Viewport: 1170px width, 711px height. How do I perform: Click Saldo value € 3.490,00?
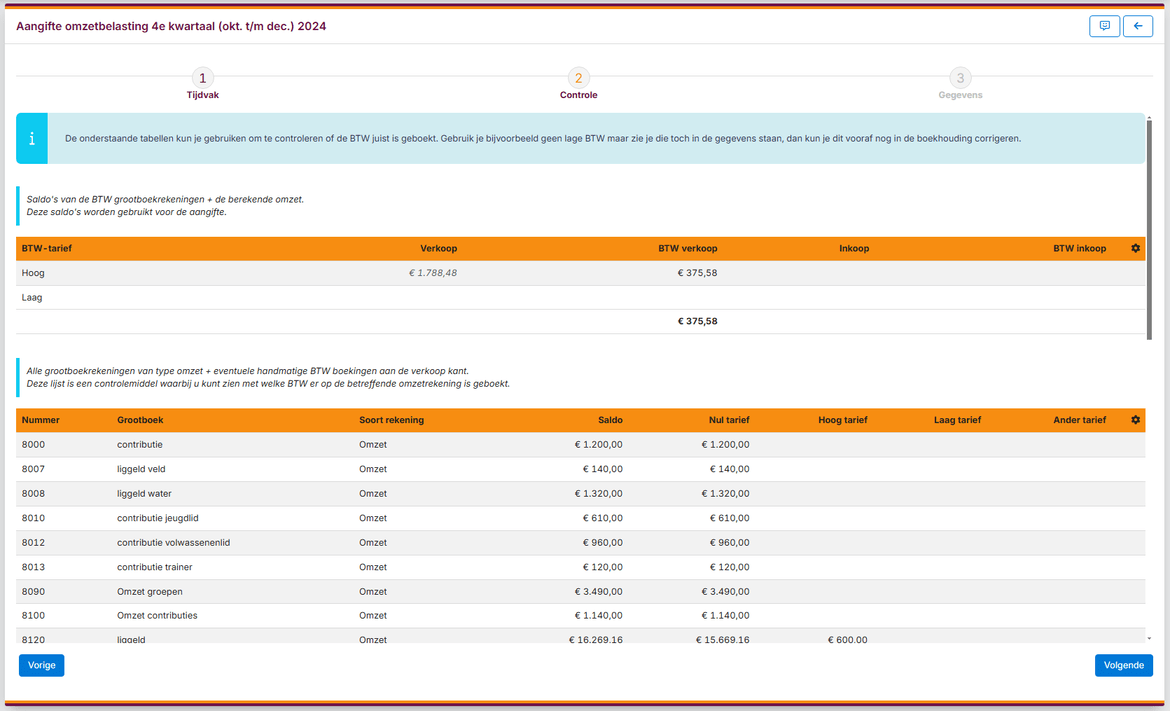point(598,592)
